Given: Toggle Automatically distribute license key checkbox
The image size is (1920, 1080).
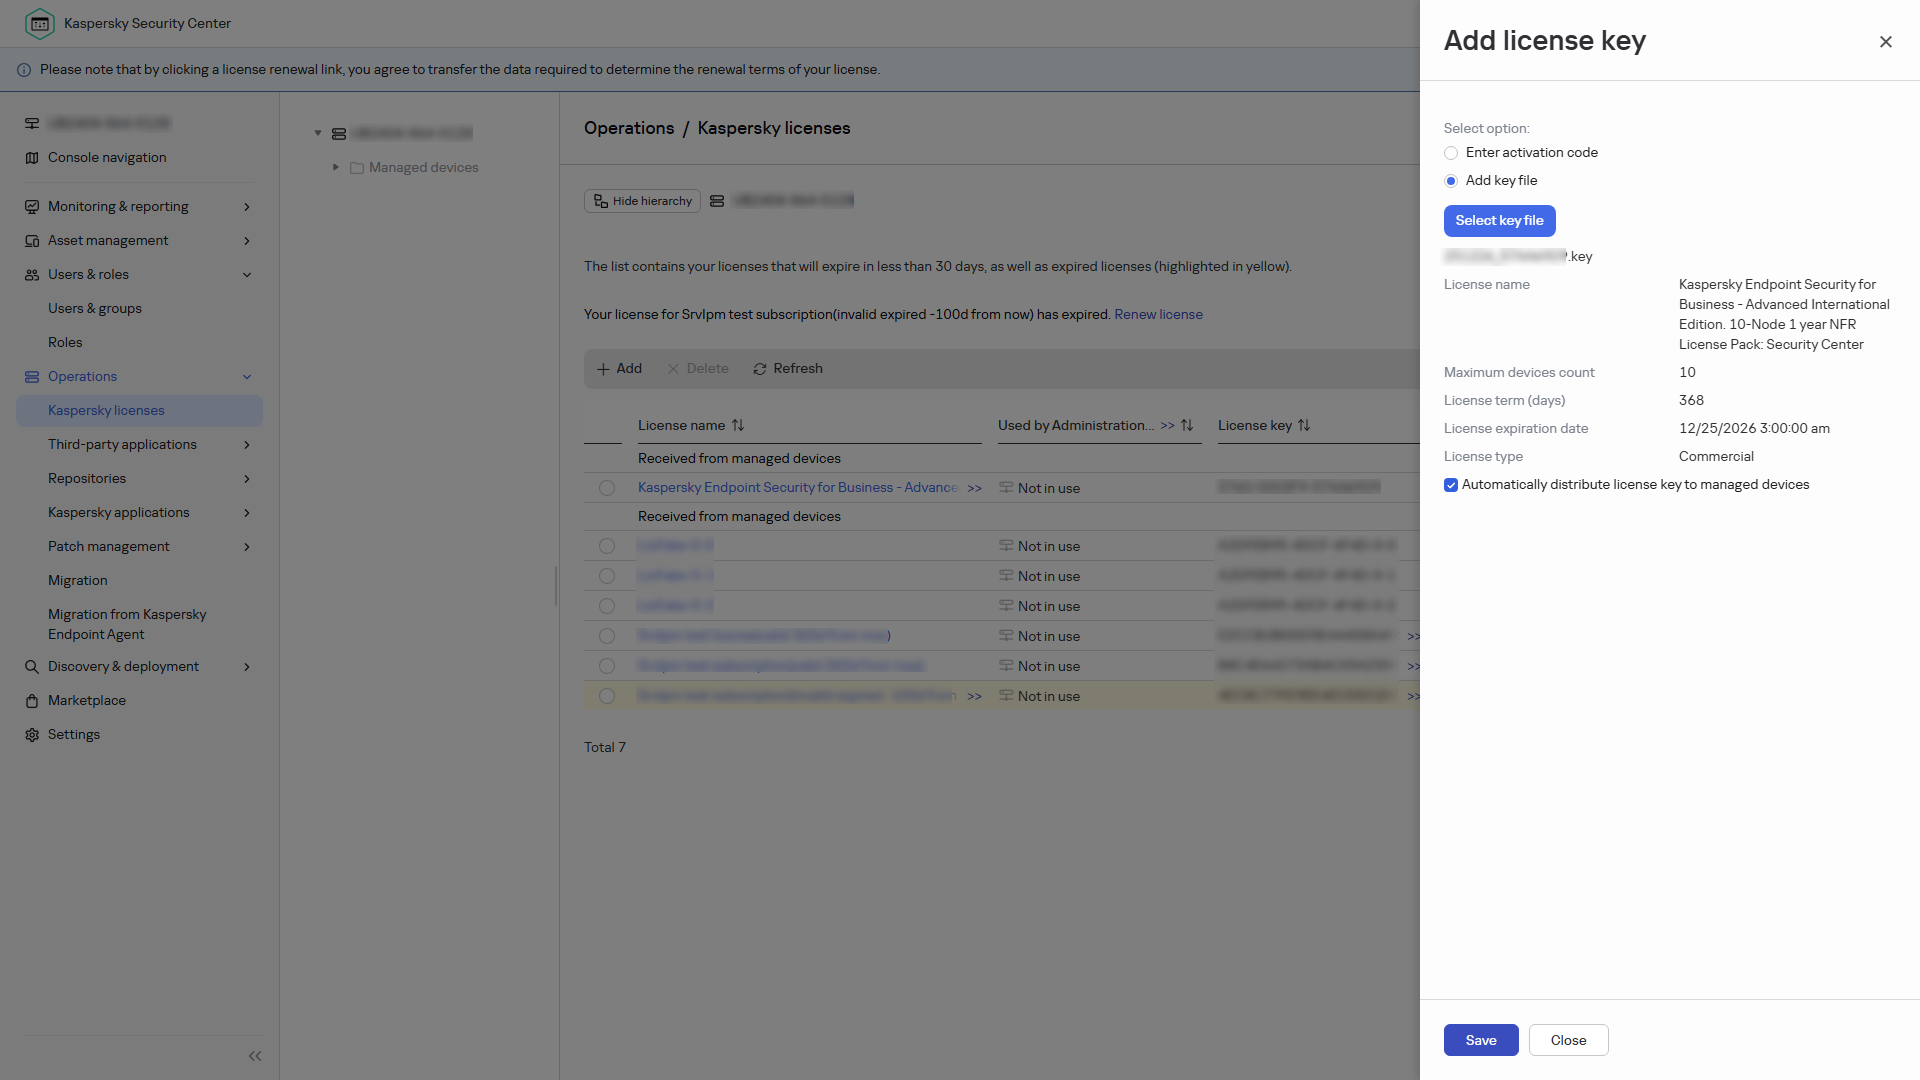Looking at the screenshot, I should pyautogui.click(x=1451, y=485).
